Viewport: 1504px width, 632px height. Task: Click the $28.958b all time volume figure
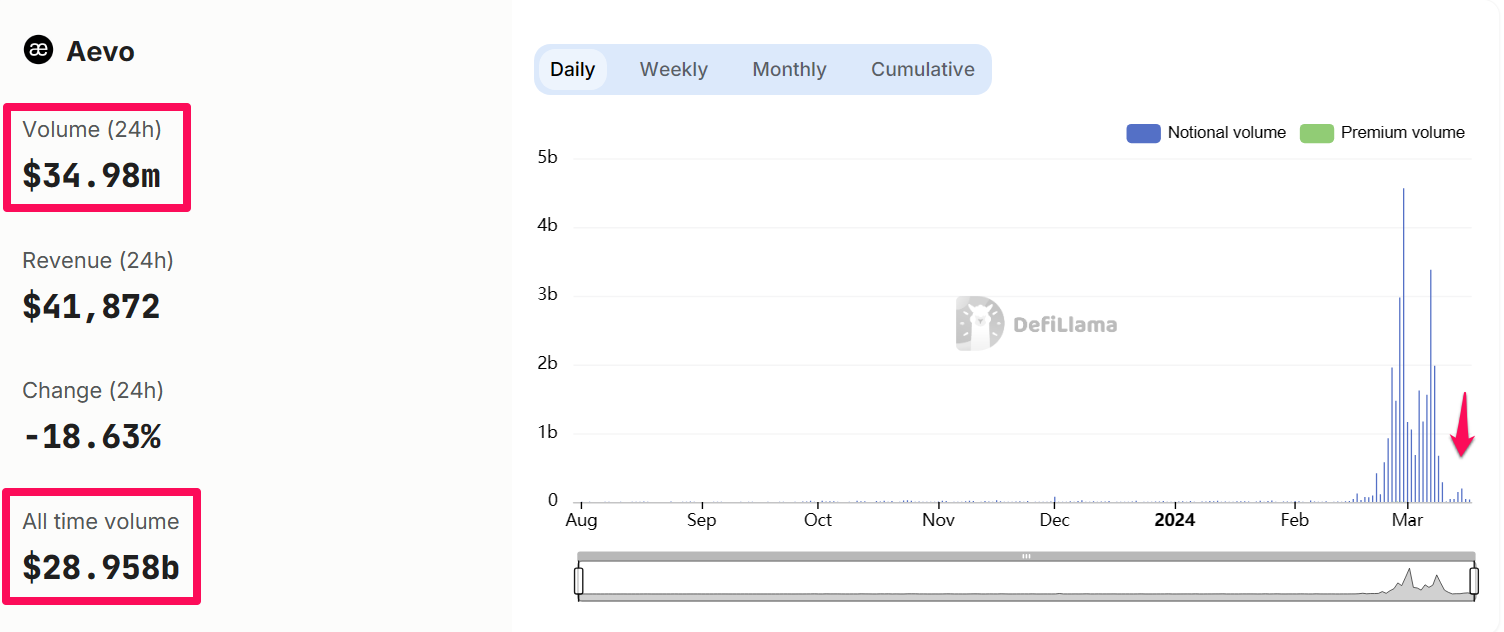pyautogui.click(x=101, y=568)
